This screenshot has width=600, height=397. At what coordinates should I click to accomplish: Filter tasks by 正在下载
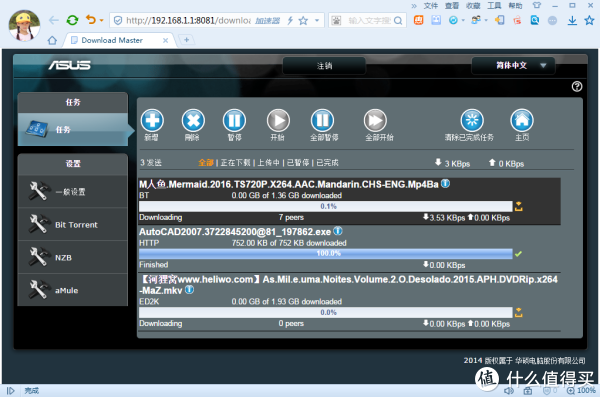pos(235,163)
